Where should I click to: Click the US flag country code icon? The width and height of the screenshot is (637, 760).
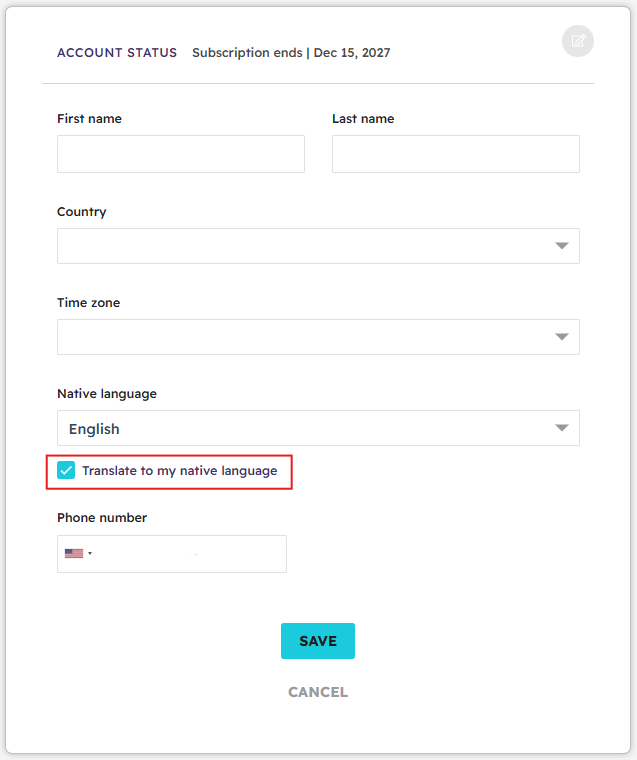click(74, 554)
